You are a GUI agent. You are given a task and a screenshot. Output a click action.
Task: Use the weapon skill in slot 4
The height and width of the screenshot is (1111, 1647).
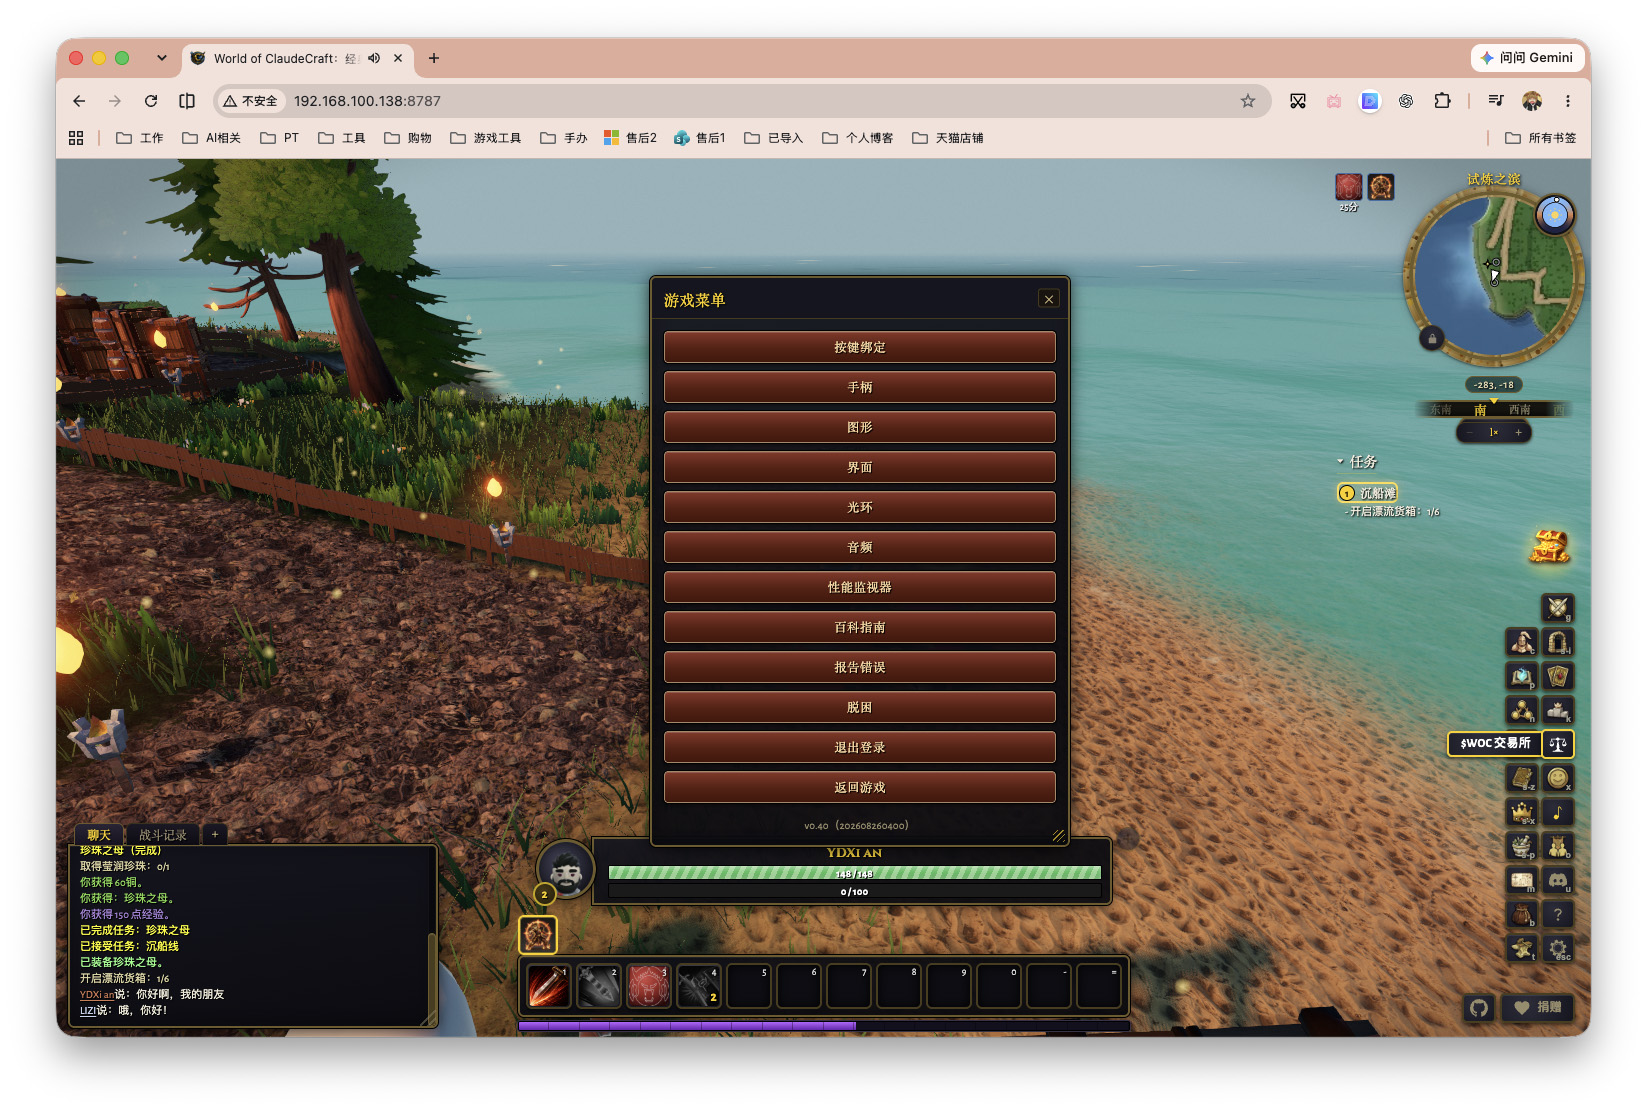(698, 986)
